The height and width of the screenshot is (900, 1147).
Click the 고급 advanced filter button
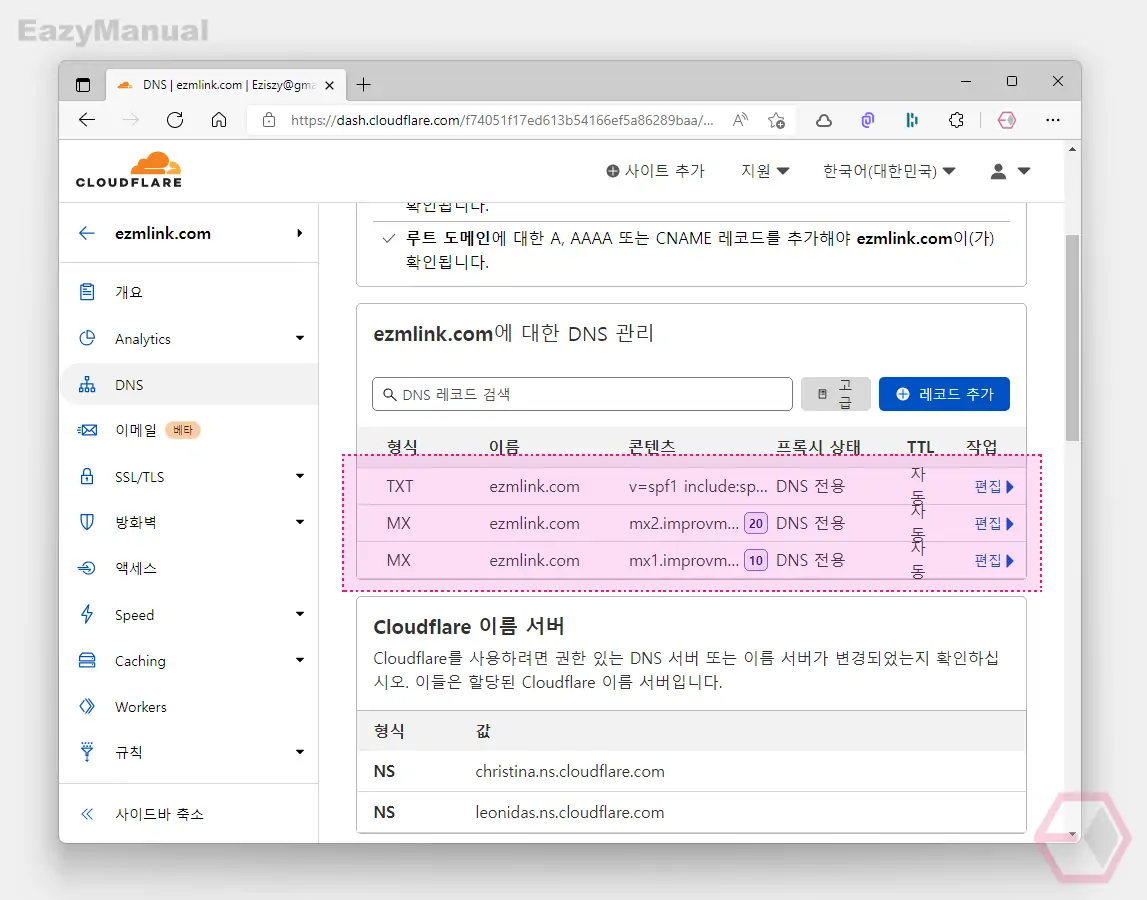click(835, 394)
